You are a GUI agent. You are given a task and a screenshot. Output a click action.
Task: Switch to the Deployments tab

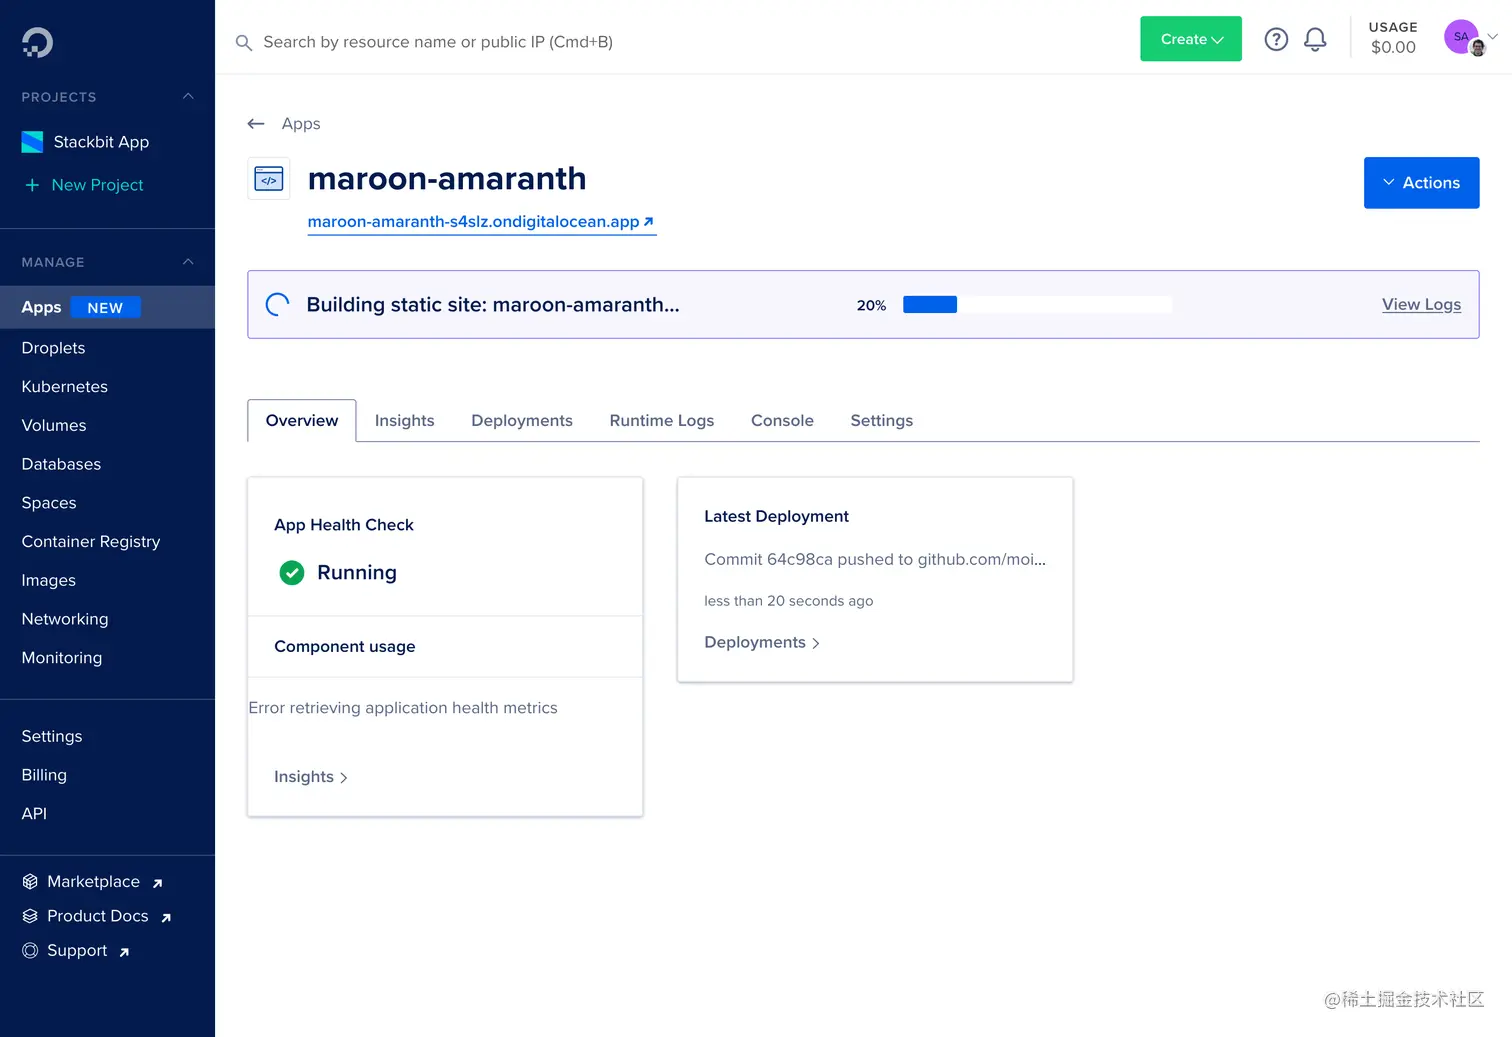point(521,420)
